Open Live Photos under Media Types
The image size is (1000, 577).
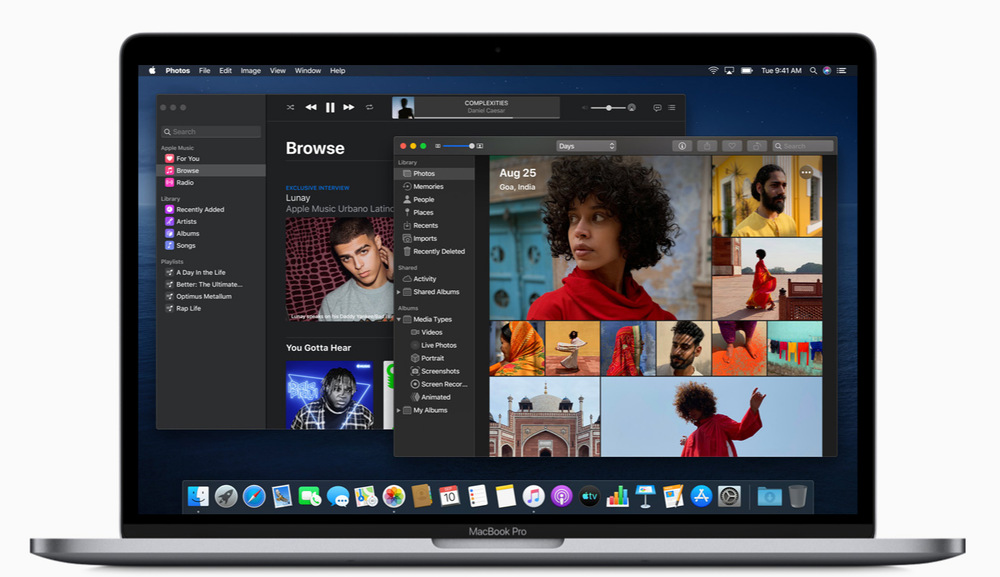point(435,345)
